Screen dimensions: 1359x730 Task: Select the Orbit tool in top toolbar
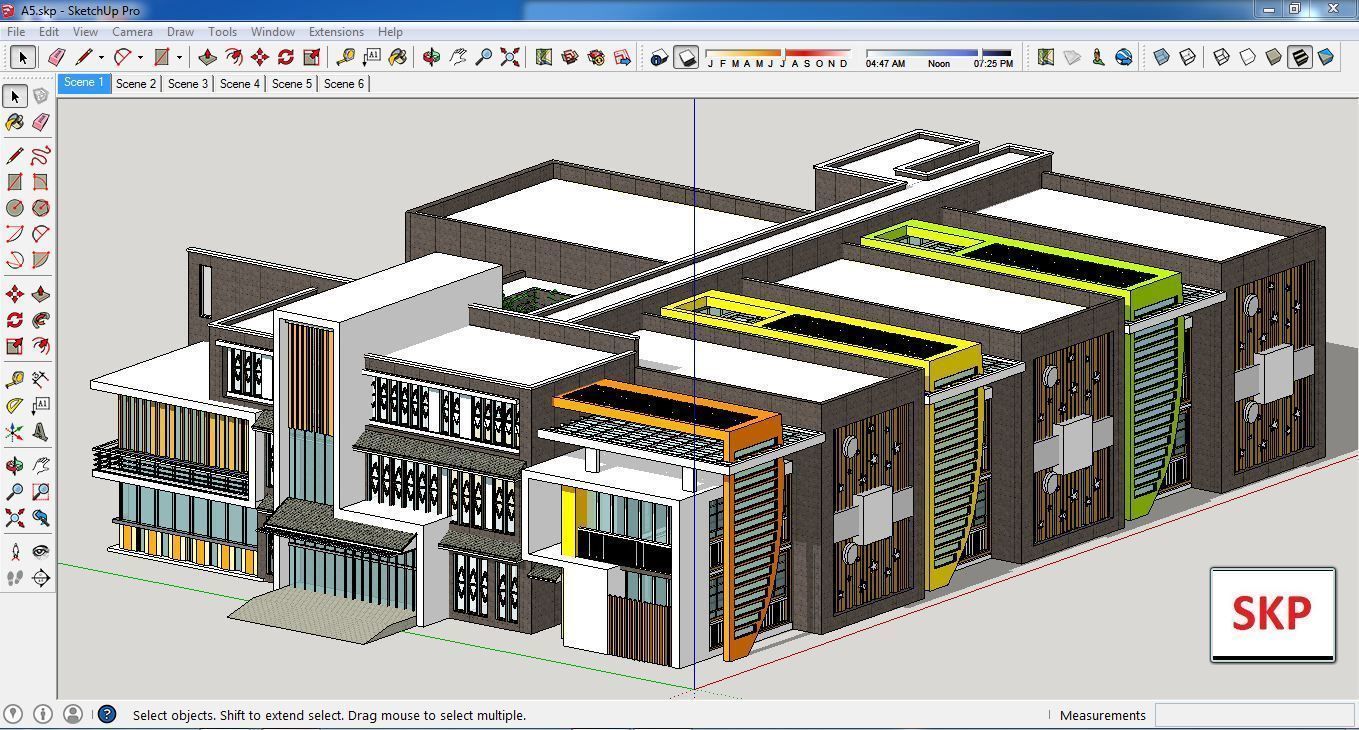431,57
